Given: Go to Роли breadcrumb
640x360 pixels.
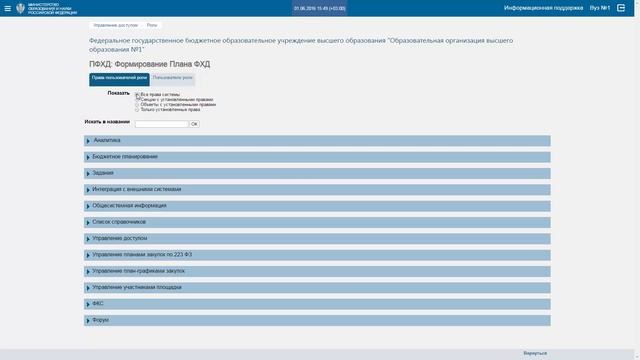Looking at the screenshot, I should point(152,25).
